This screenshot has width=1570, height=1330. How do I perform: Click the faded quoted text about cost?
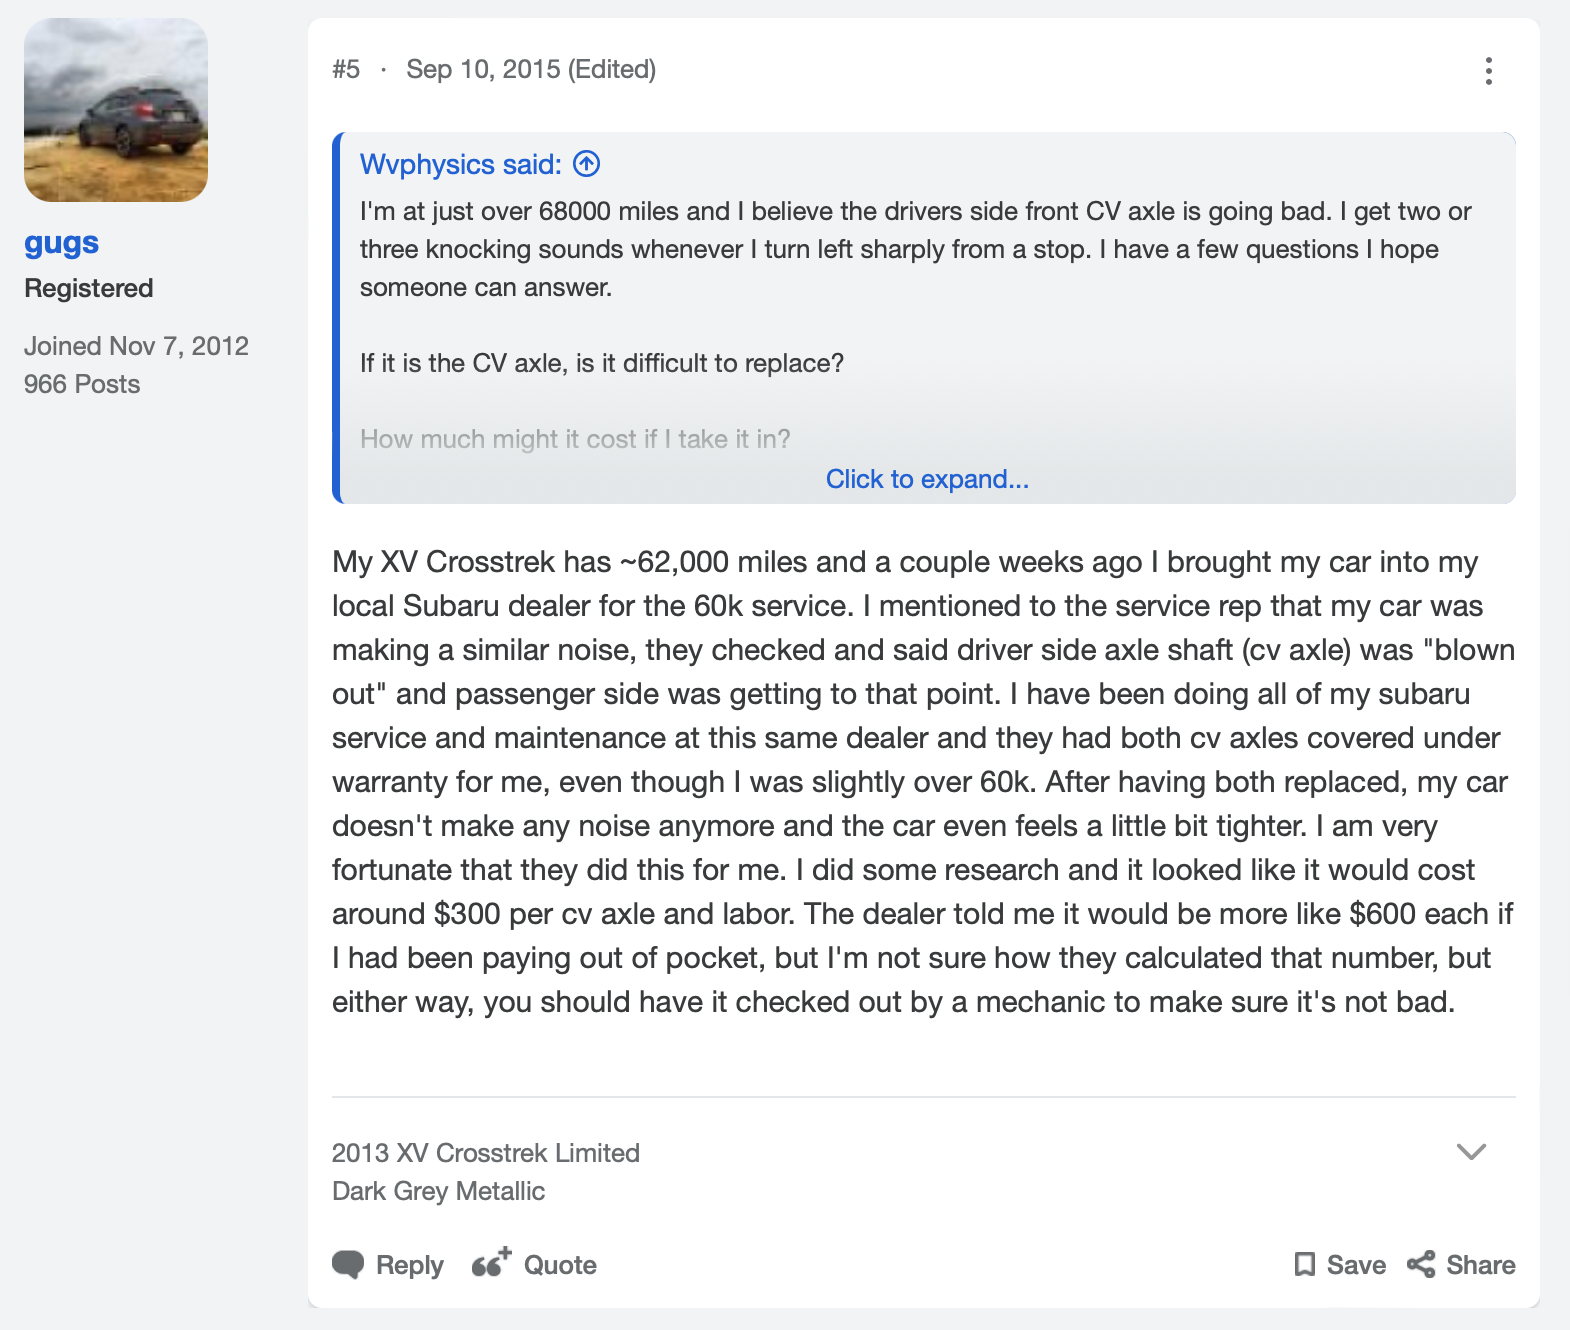[x=575, y=439]
